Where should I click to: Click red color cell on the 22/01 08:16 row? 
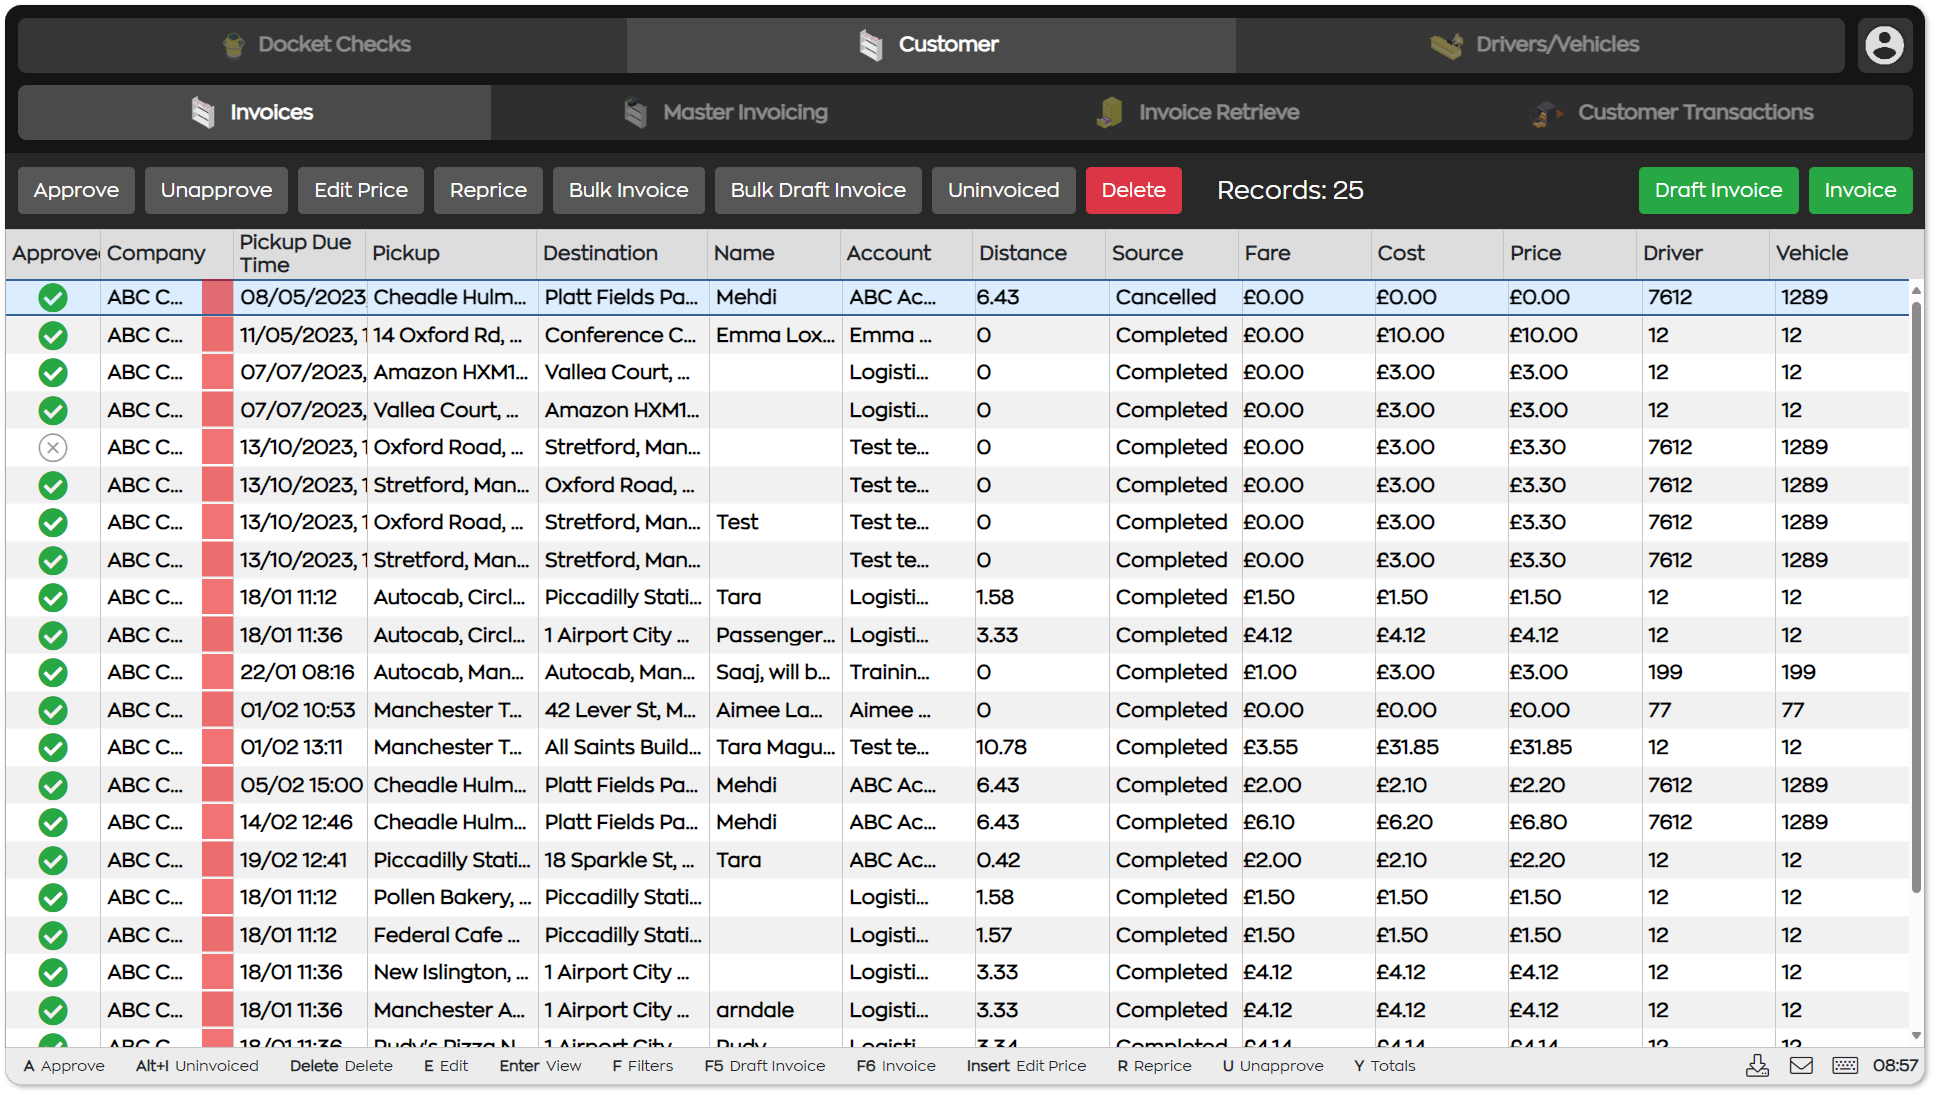pos(217,672)
